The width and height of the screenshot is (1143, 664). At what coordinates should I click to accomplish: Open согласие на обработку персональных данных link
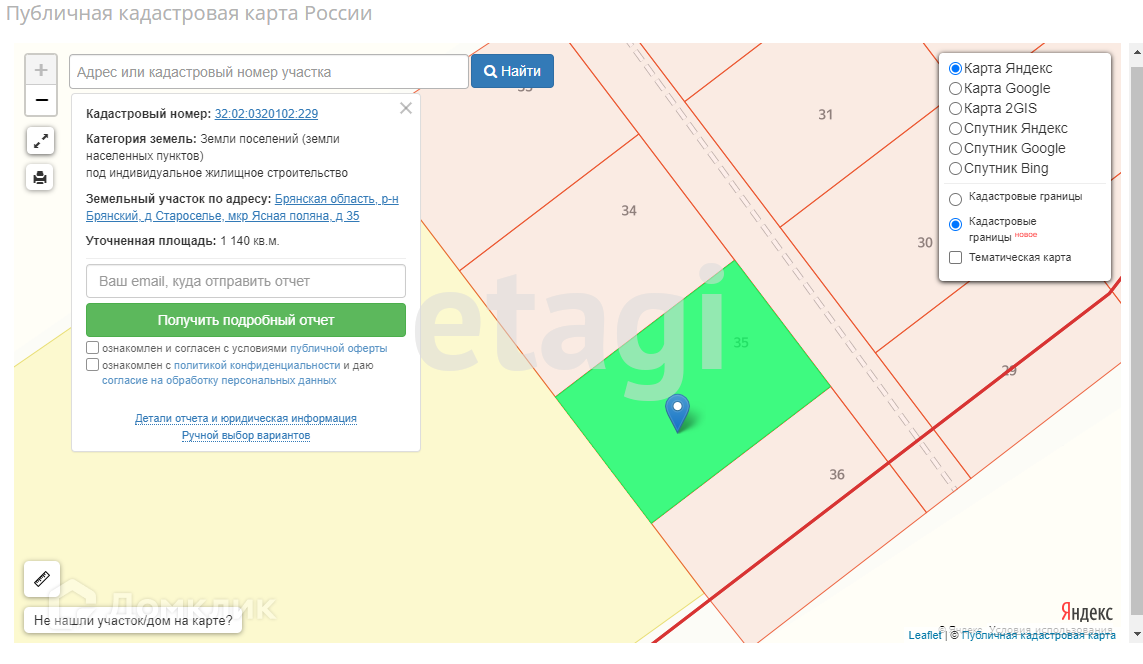(219, 380)
